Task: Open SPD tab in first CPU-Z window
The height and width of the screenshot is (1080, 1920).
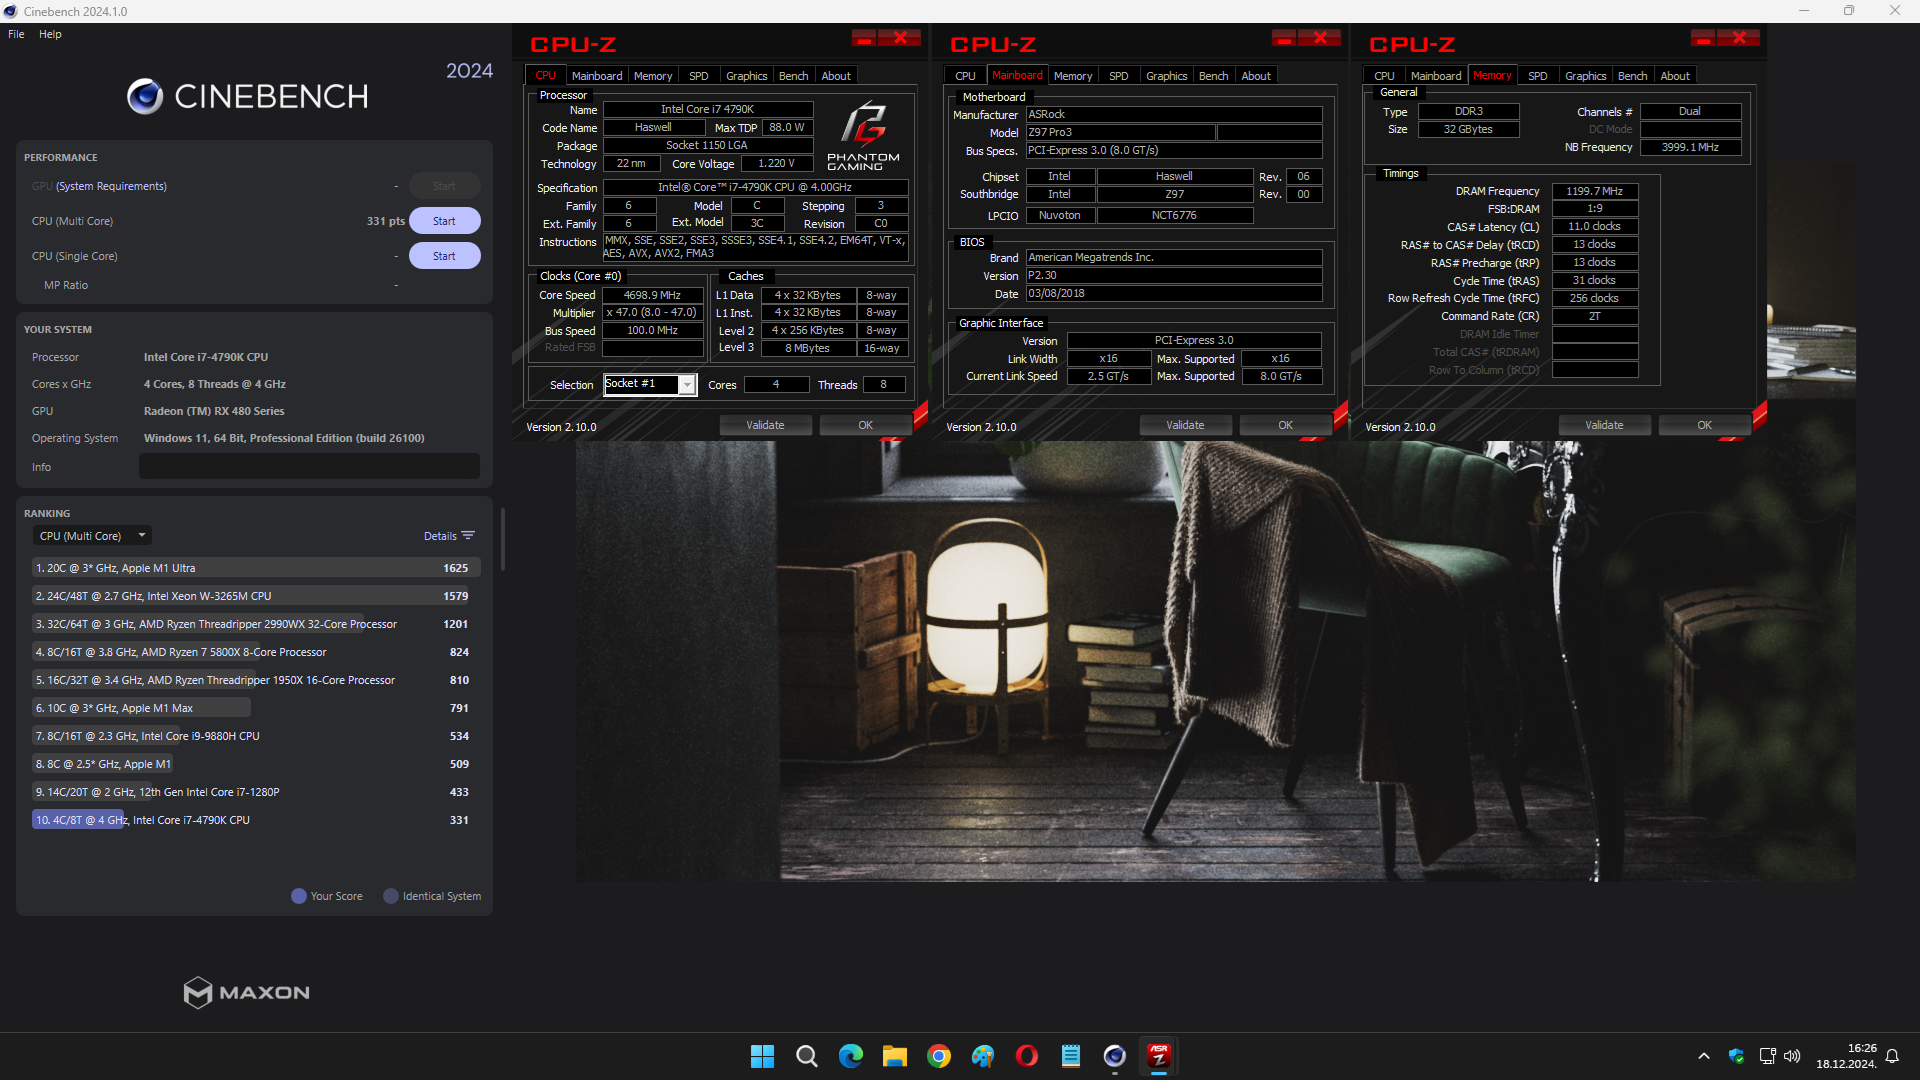Action: 699,76
